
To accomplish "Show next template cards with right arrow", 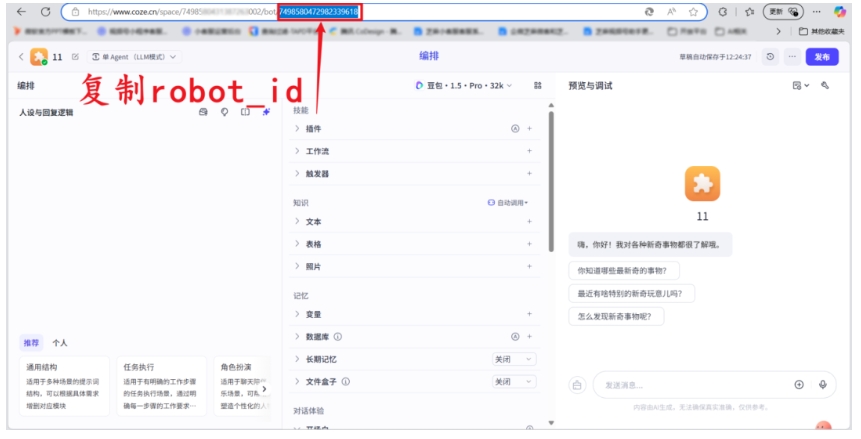I will pos(265,388).
